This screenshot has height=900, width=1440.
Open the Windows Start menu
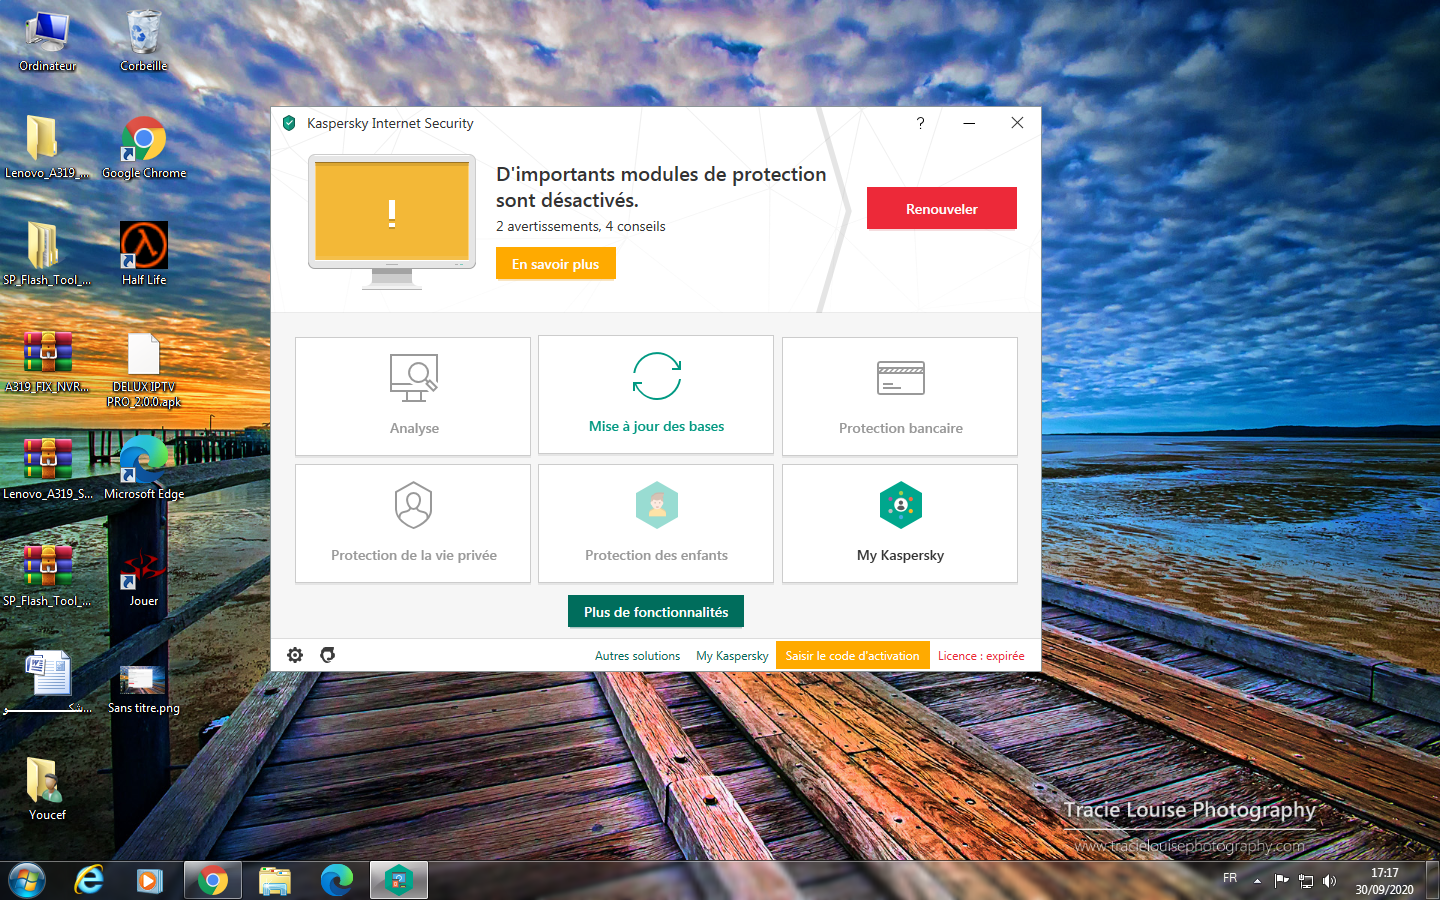tap(27, 880)
